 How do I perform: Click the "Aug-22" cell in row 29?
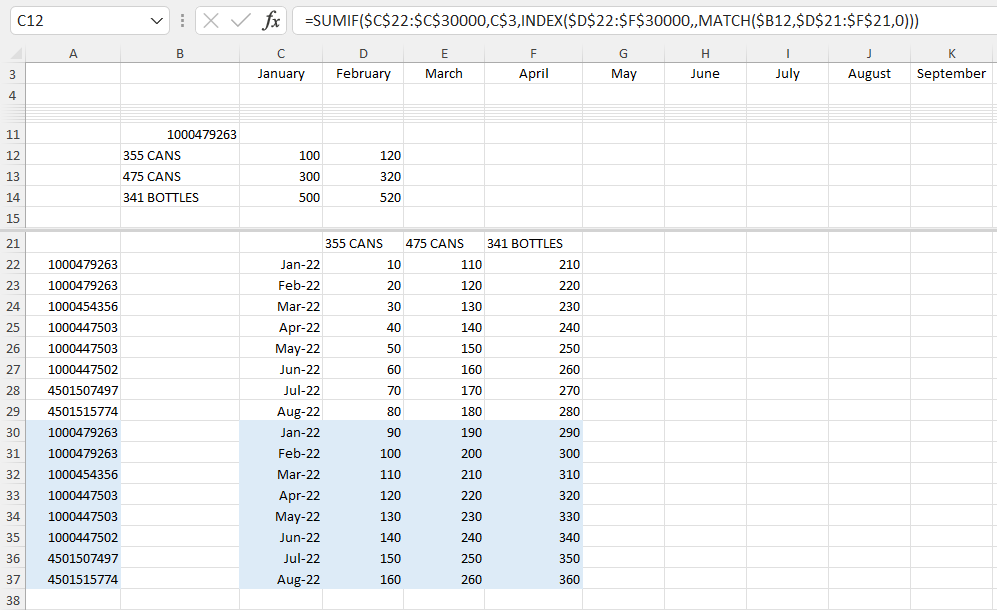[281, 411]
